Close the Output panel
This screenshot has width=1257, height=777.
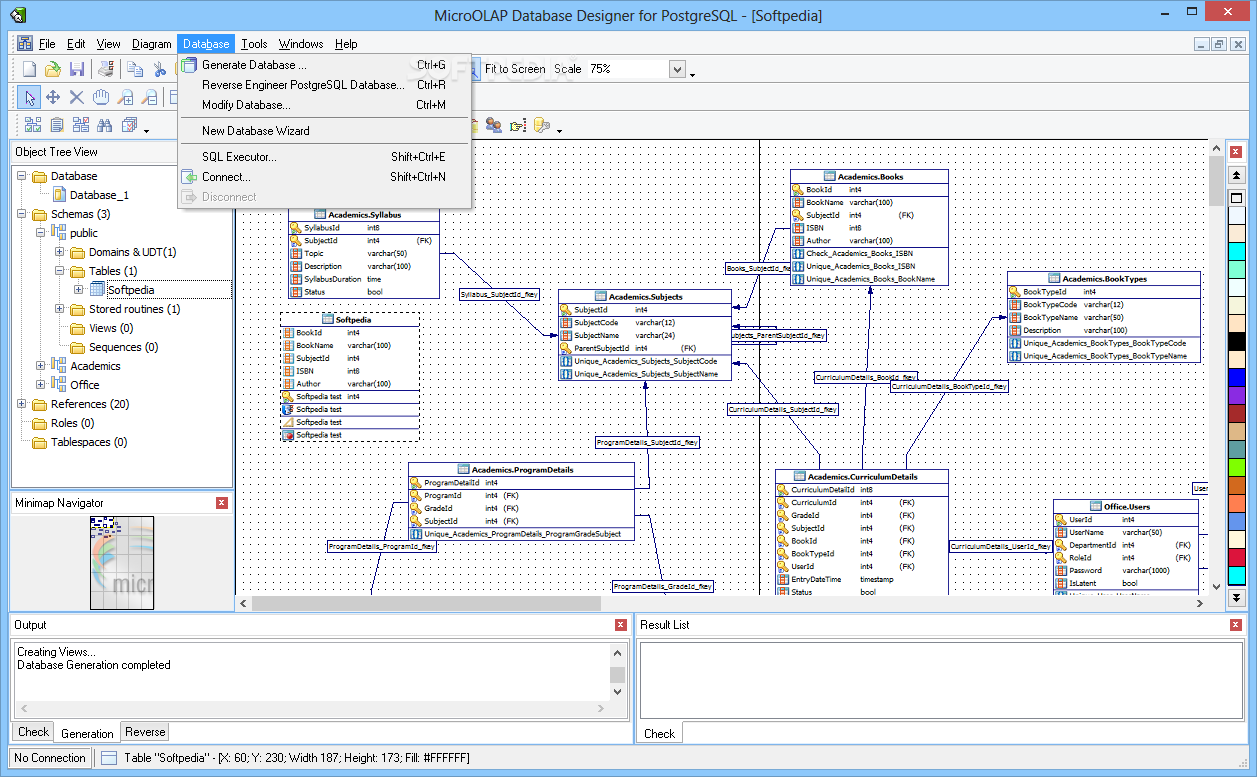point(621,625)
